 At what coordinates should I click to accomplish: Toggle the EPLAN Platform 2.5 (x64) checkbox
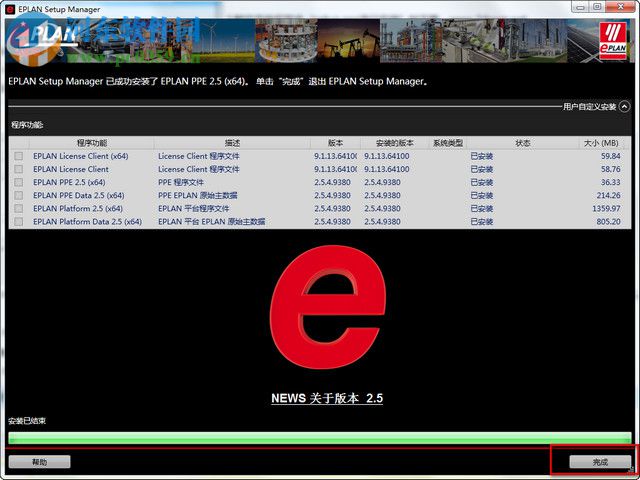[x=18, y=208]
